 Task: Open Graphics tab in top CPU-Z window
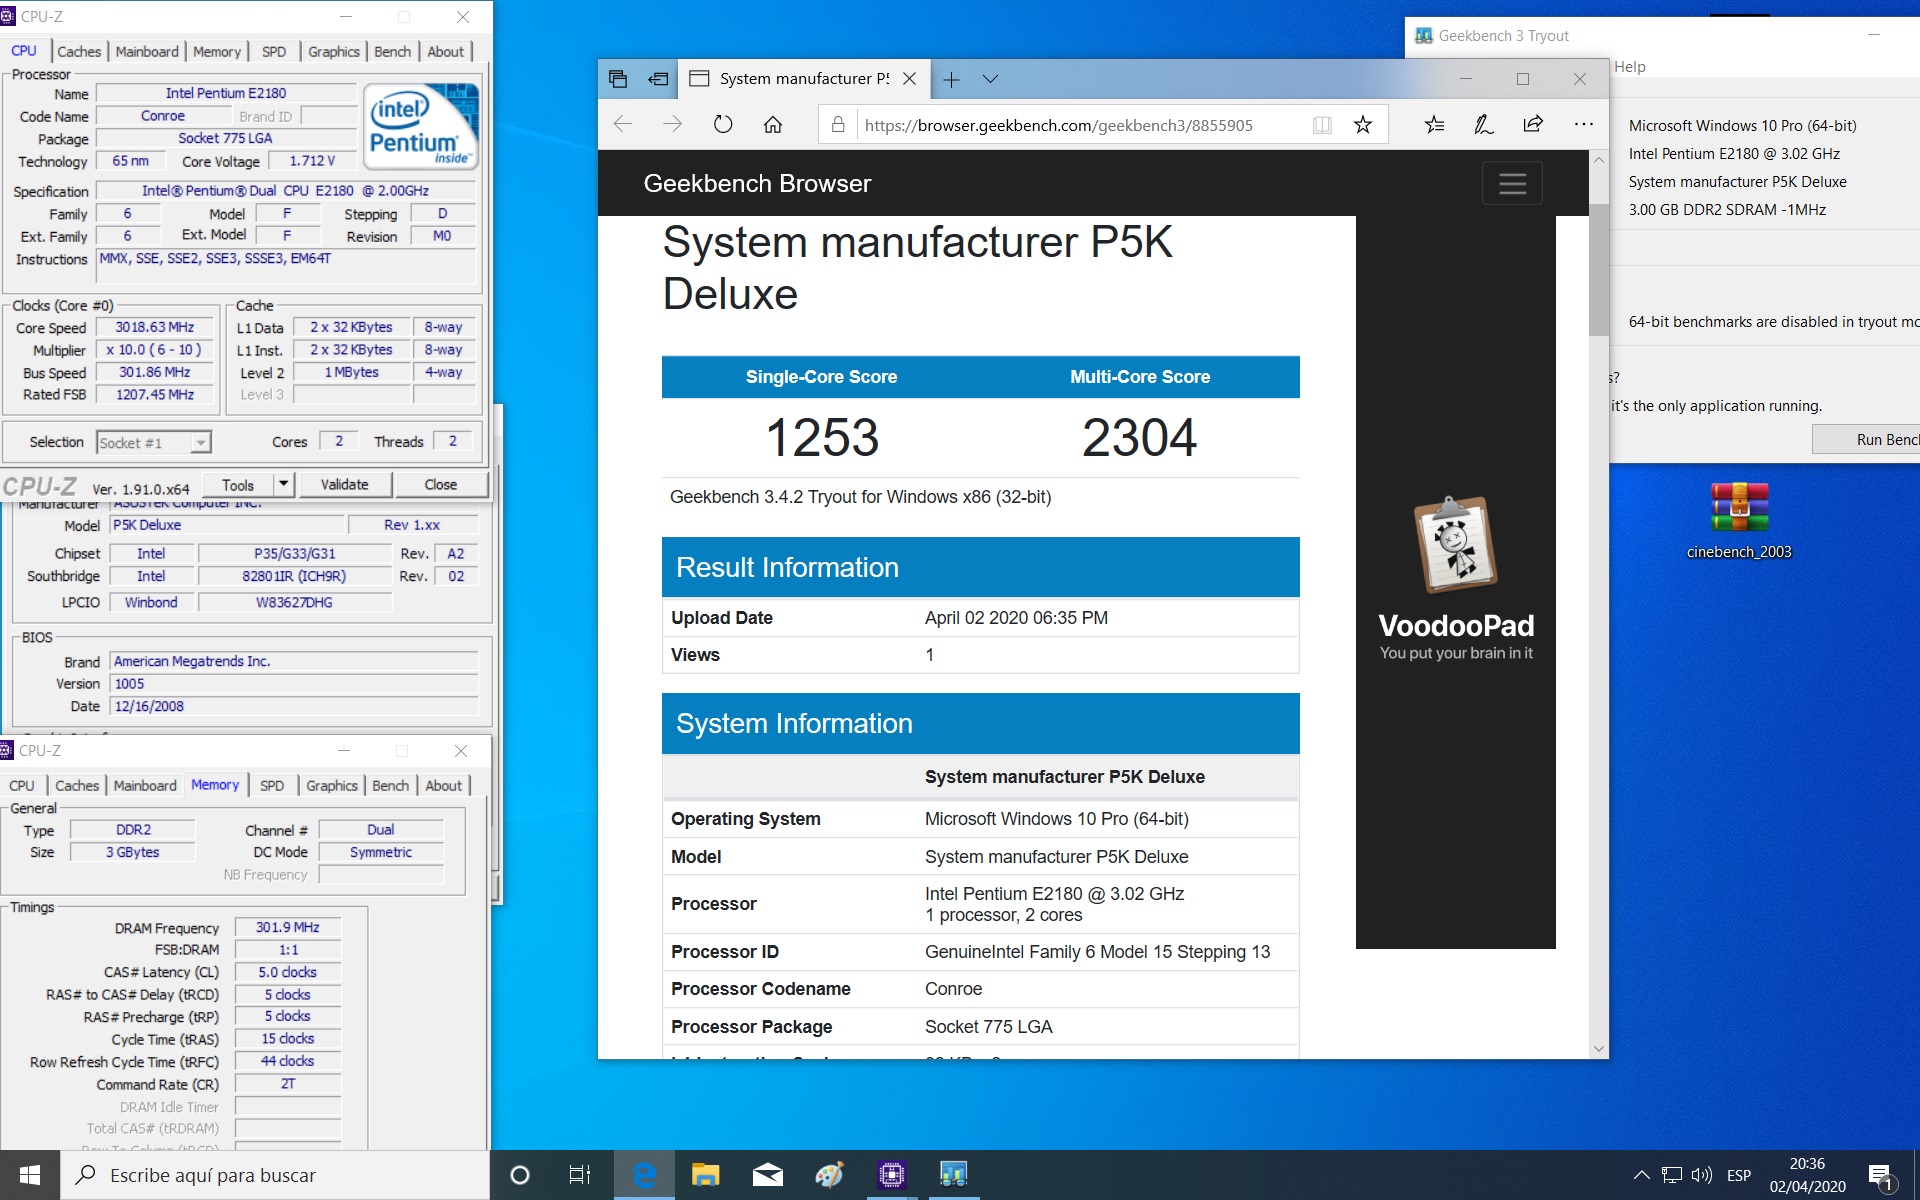coord(334,51)
